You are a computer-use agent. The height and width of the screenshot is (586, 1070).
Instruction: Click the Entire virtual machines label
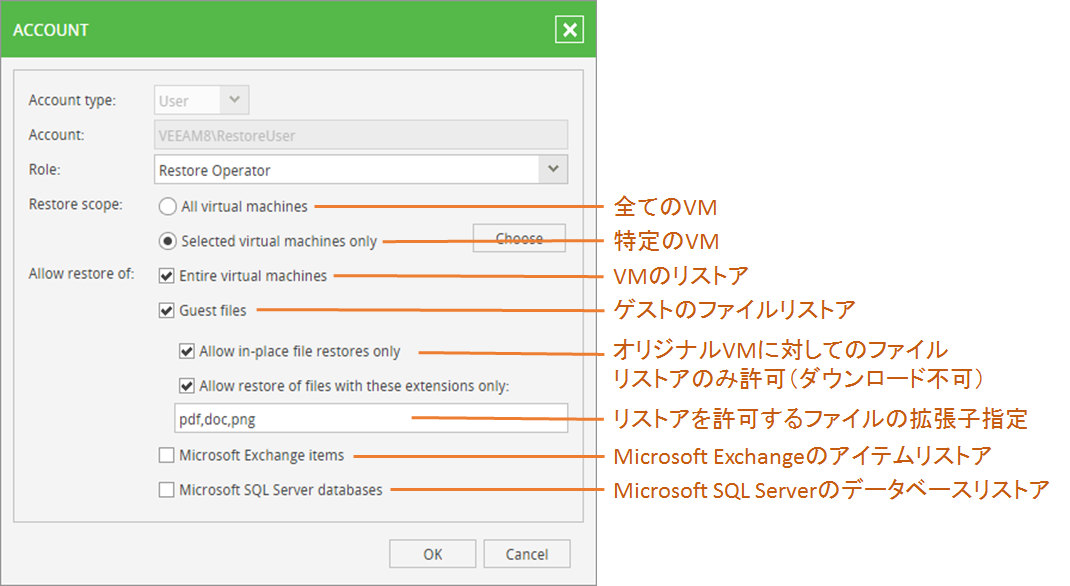pos(253,276)
